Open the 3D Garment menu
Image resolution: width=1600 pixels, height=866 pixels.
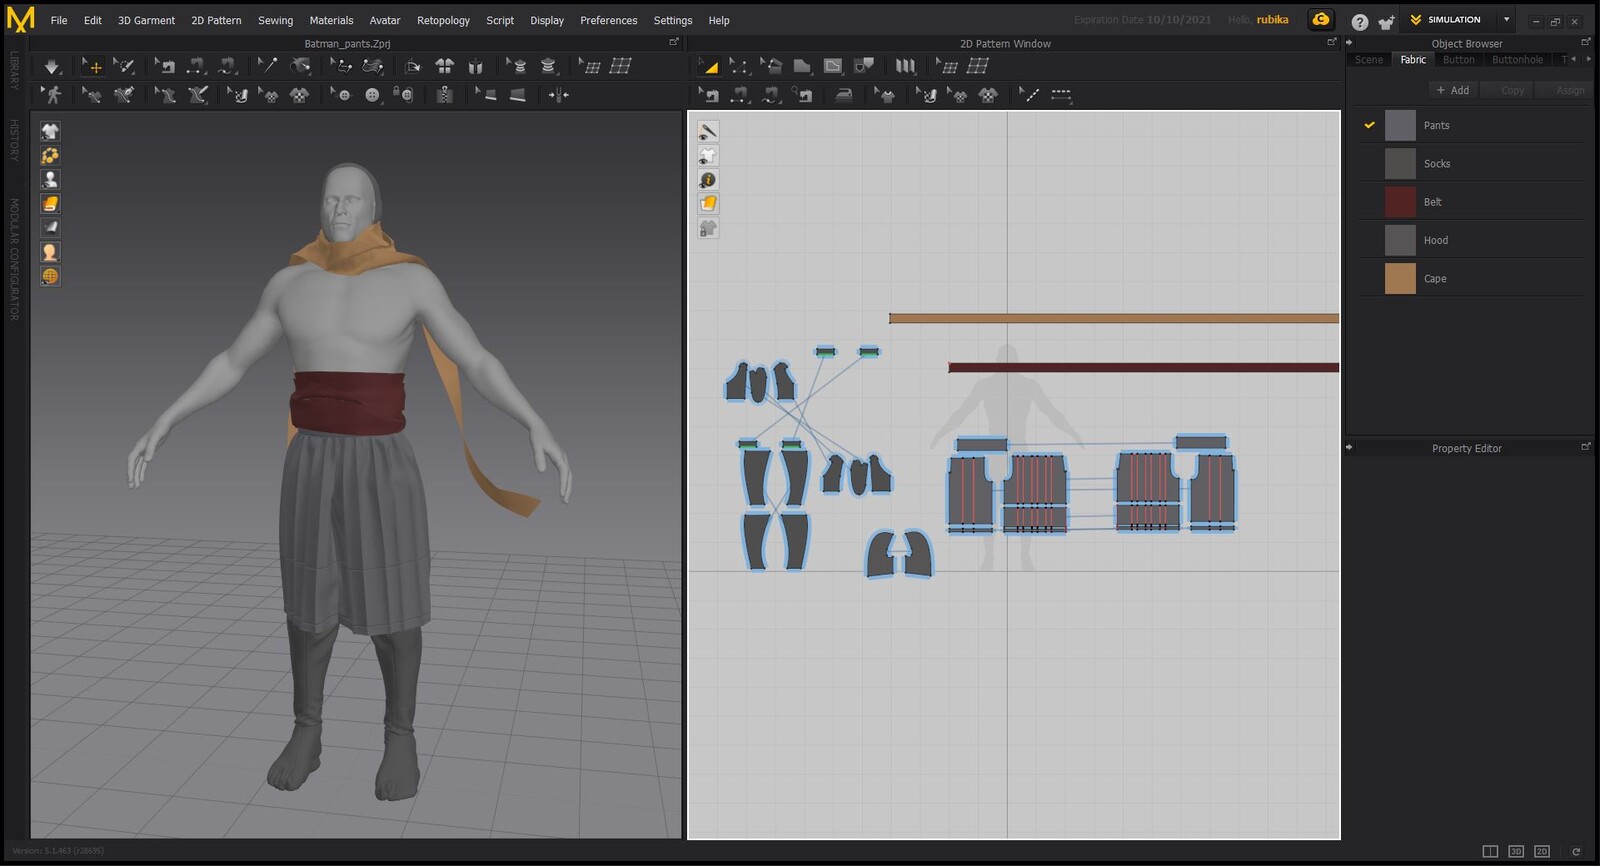click(x=146, y=20)
